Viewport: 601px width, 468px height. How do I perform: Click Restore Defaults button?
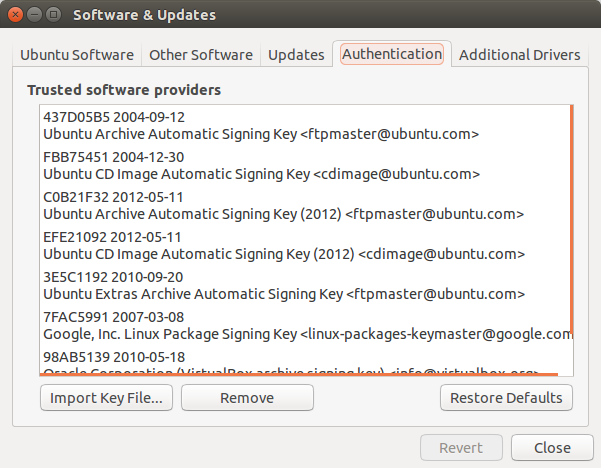pyautogui.click(x=506, y=398)
